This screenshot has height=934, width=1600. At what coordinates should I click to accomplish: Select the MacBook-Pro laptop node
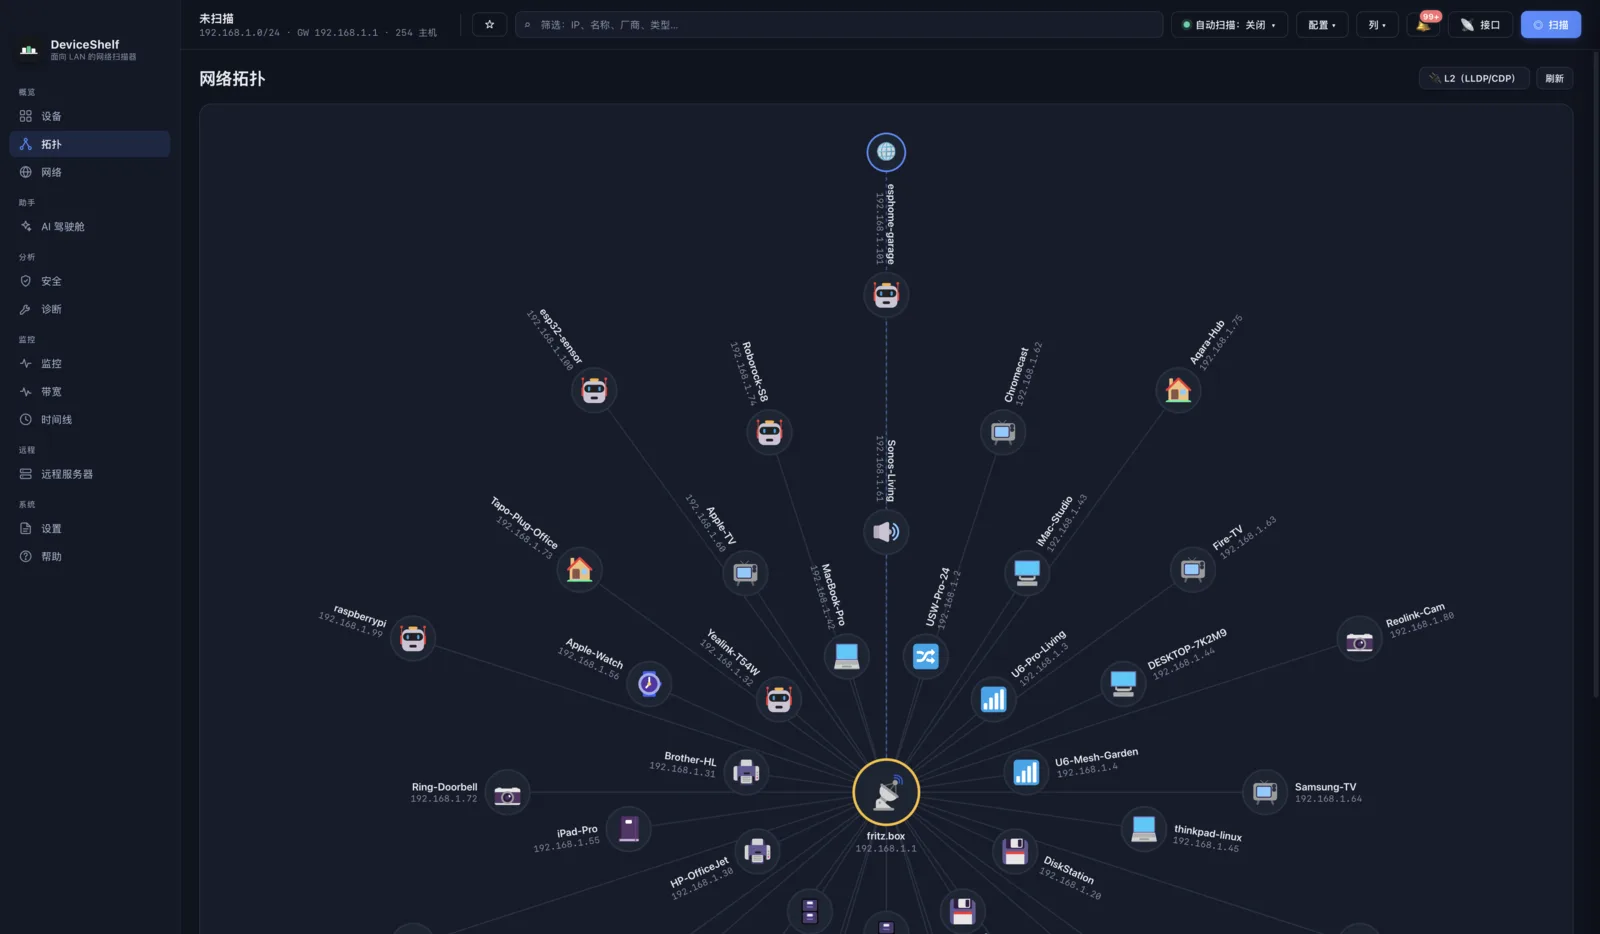coord(847,656)
